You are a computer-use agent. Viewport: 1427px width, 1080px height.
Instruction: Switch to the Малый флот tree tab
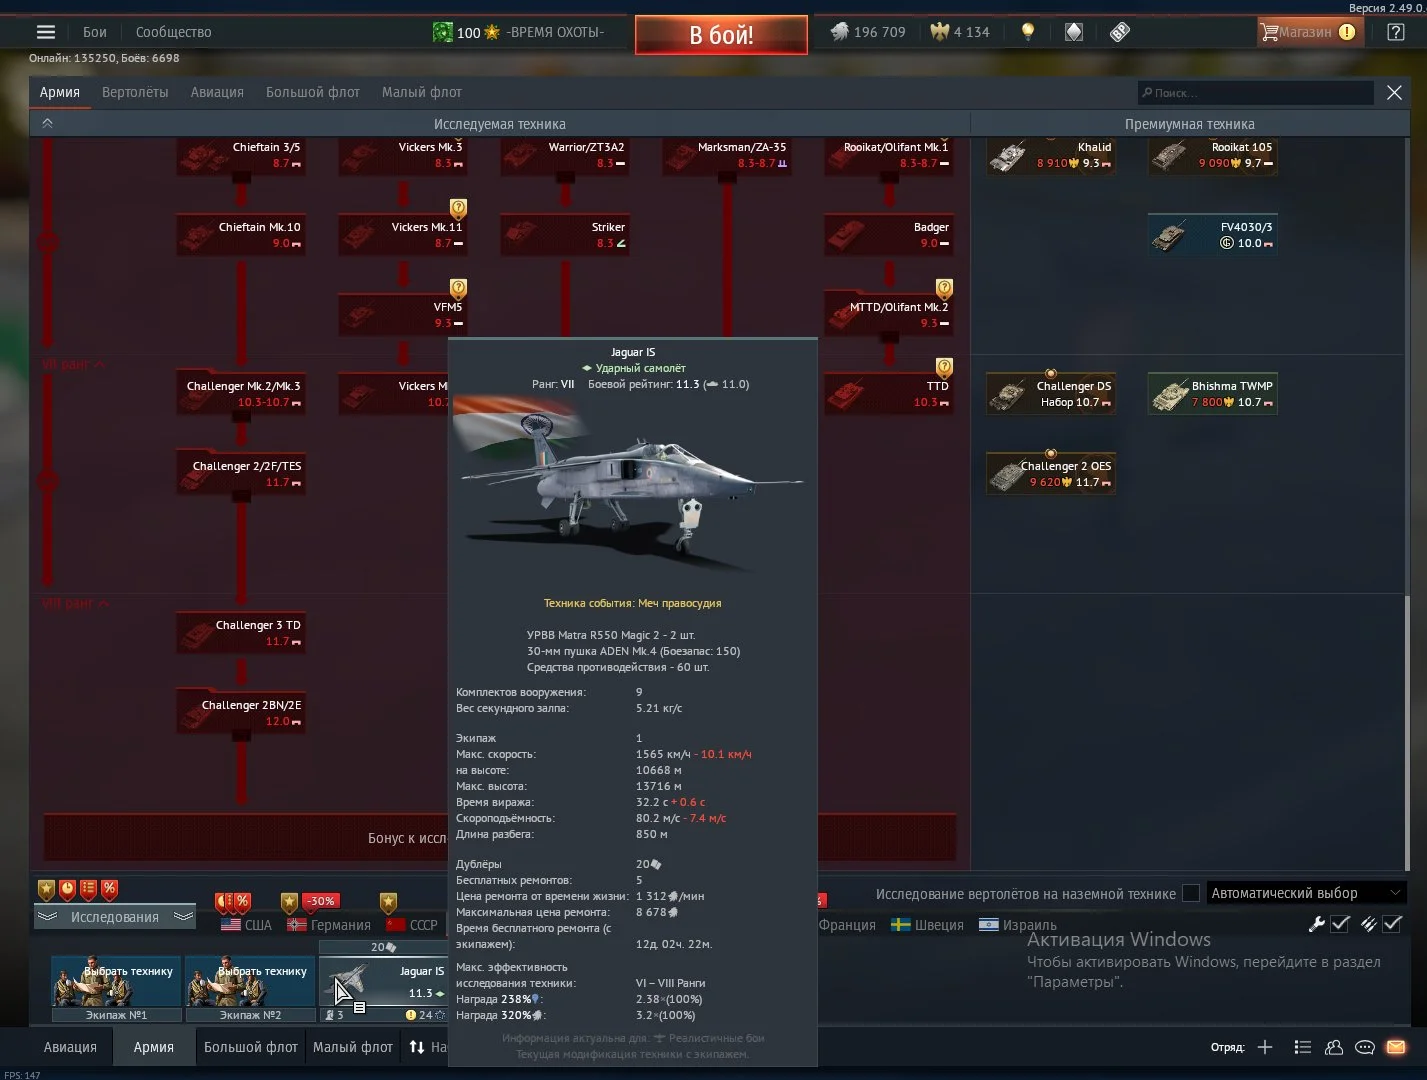tap(422, 92)
